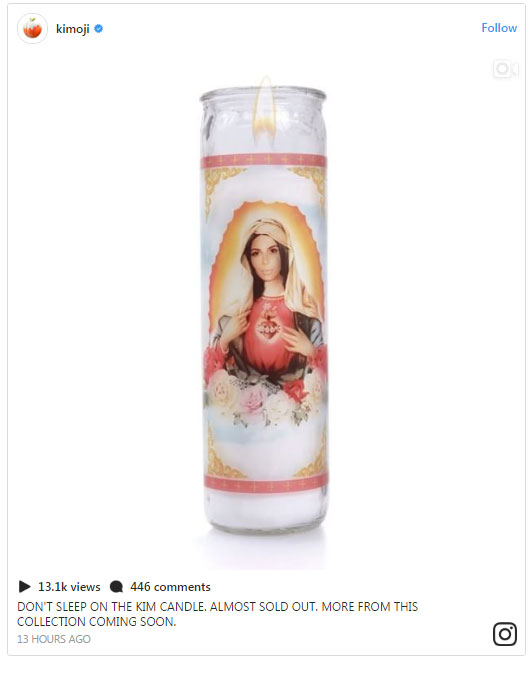Click the COLLECTION COMING SOON caption line
Image resolution: width=530 pixels, height=686 pixels.
(96, 621)
